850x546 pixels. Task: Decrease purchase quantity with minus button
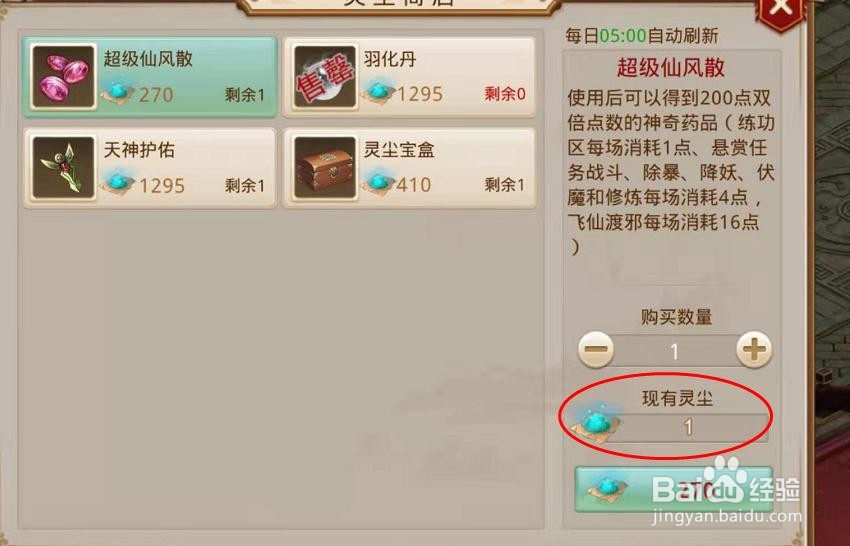coord(596,350)
